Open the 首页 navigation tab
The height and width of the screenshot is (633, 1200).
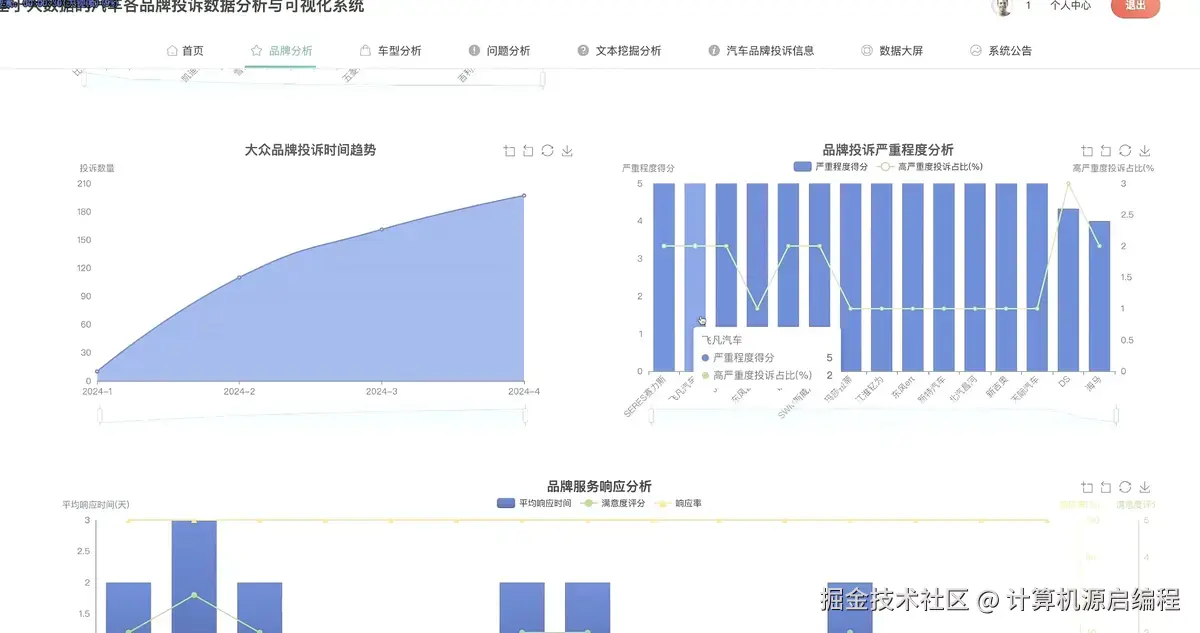point(185,50)
